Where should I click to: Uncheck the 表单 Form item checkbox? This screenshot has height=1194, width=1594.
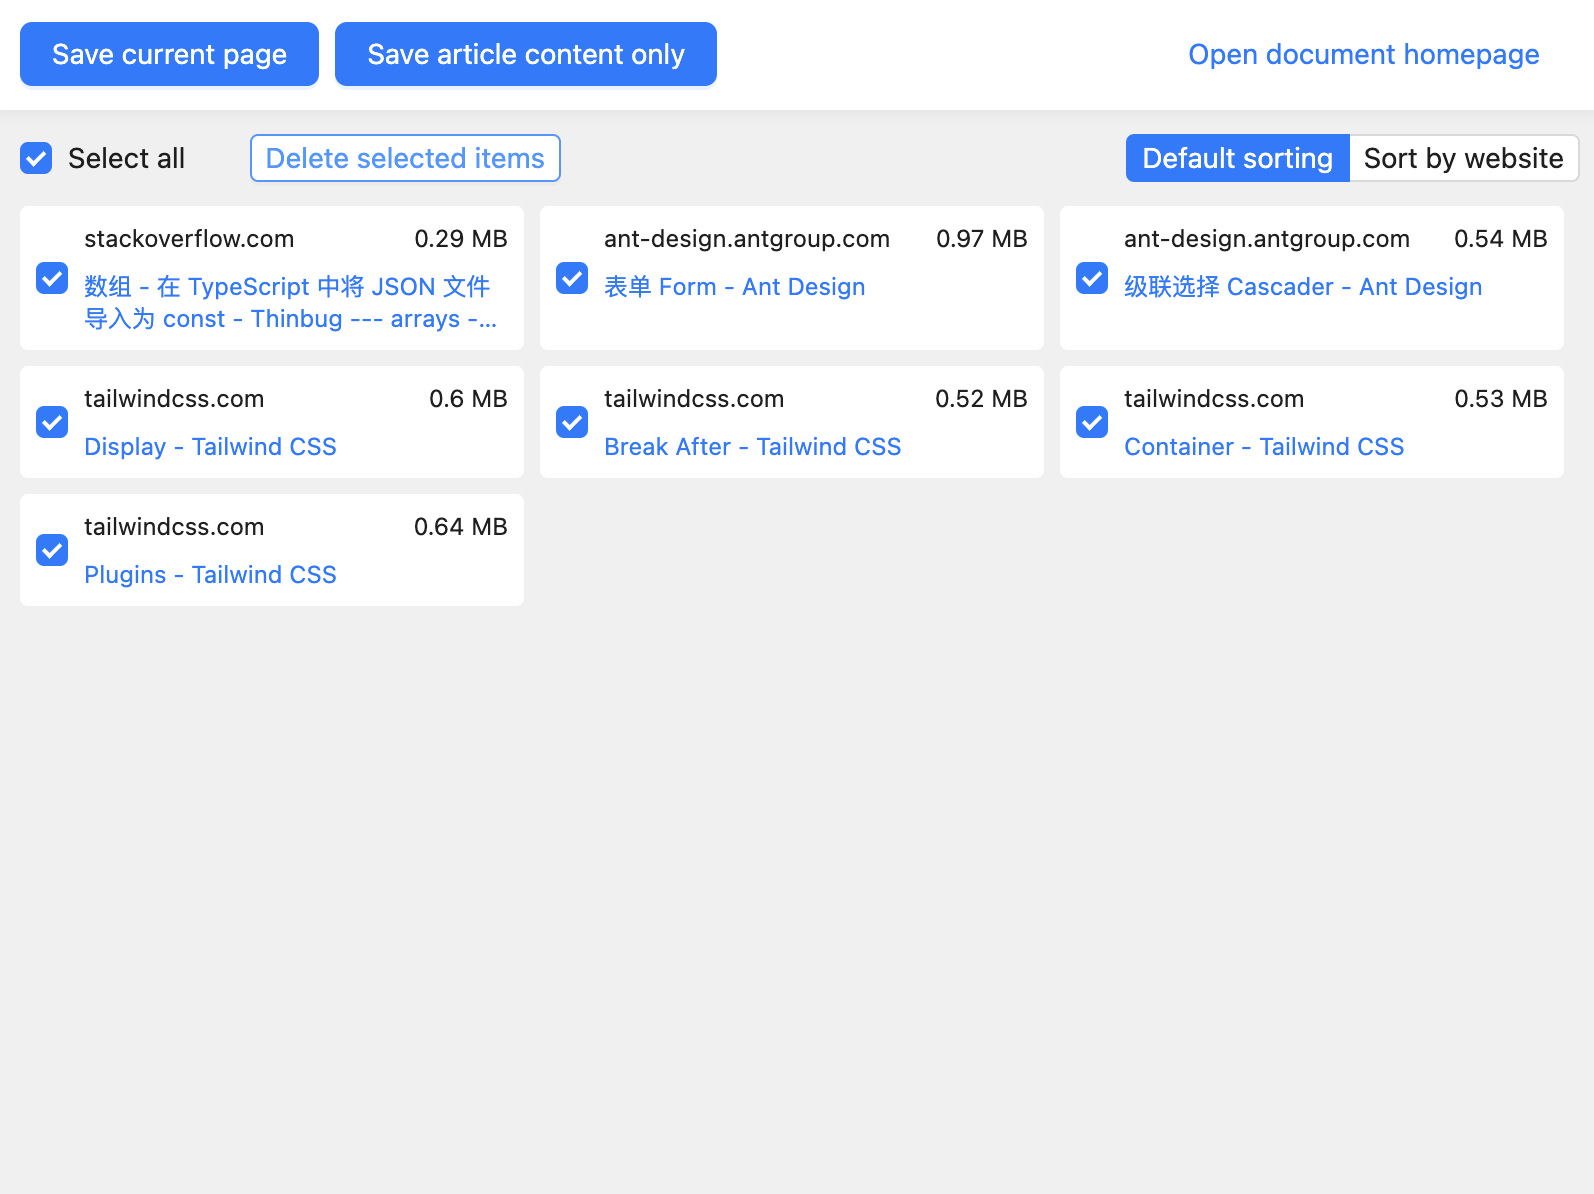pos(572,278)
